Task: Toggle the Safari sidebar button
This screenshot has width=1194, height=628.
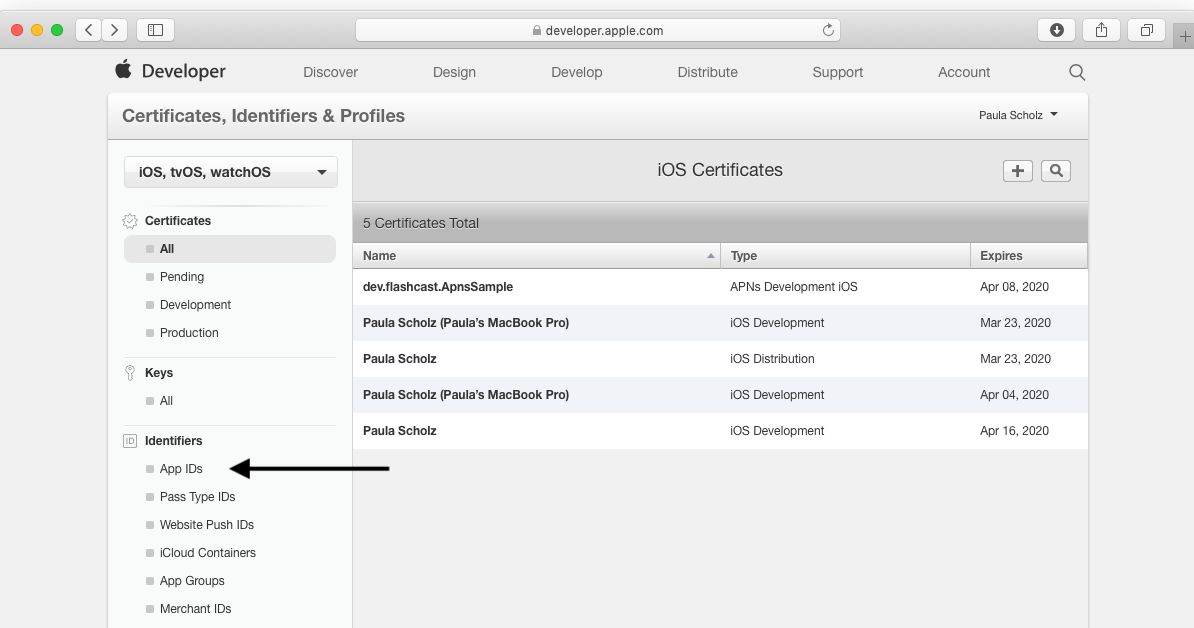Action: 155,30
